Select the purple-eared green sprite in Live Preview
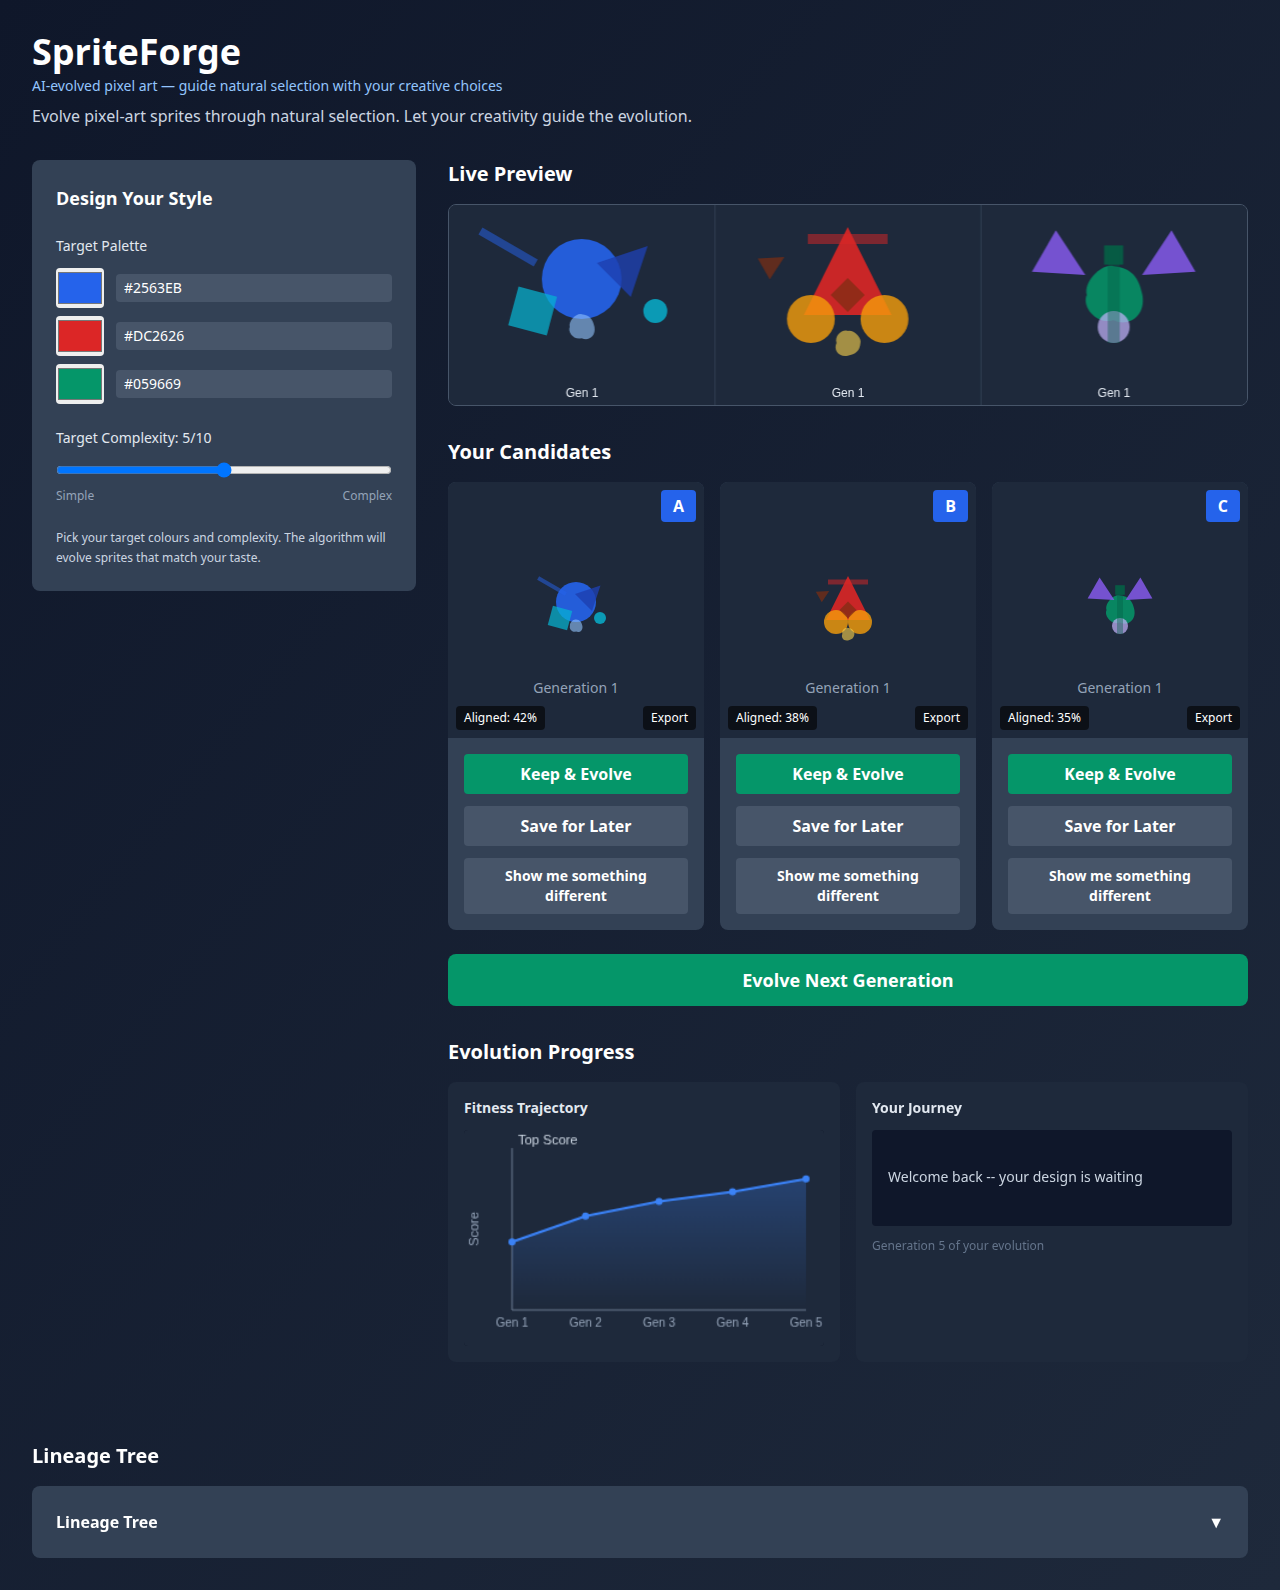This screenshot has height=1590, width=1280. 1113,290
